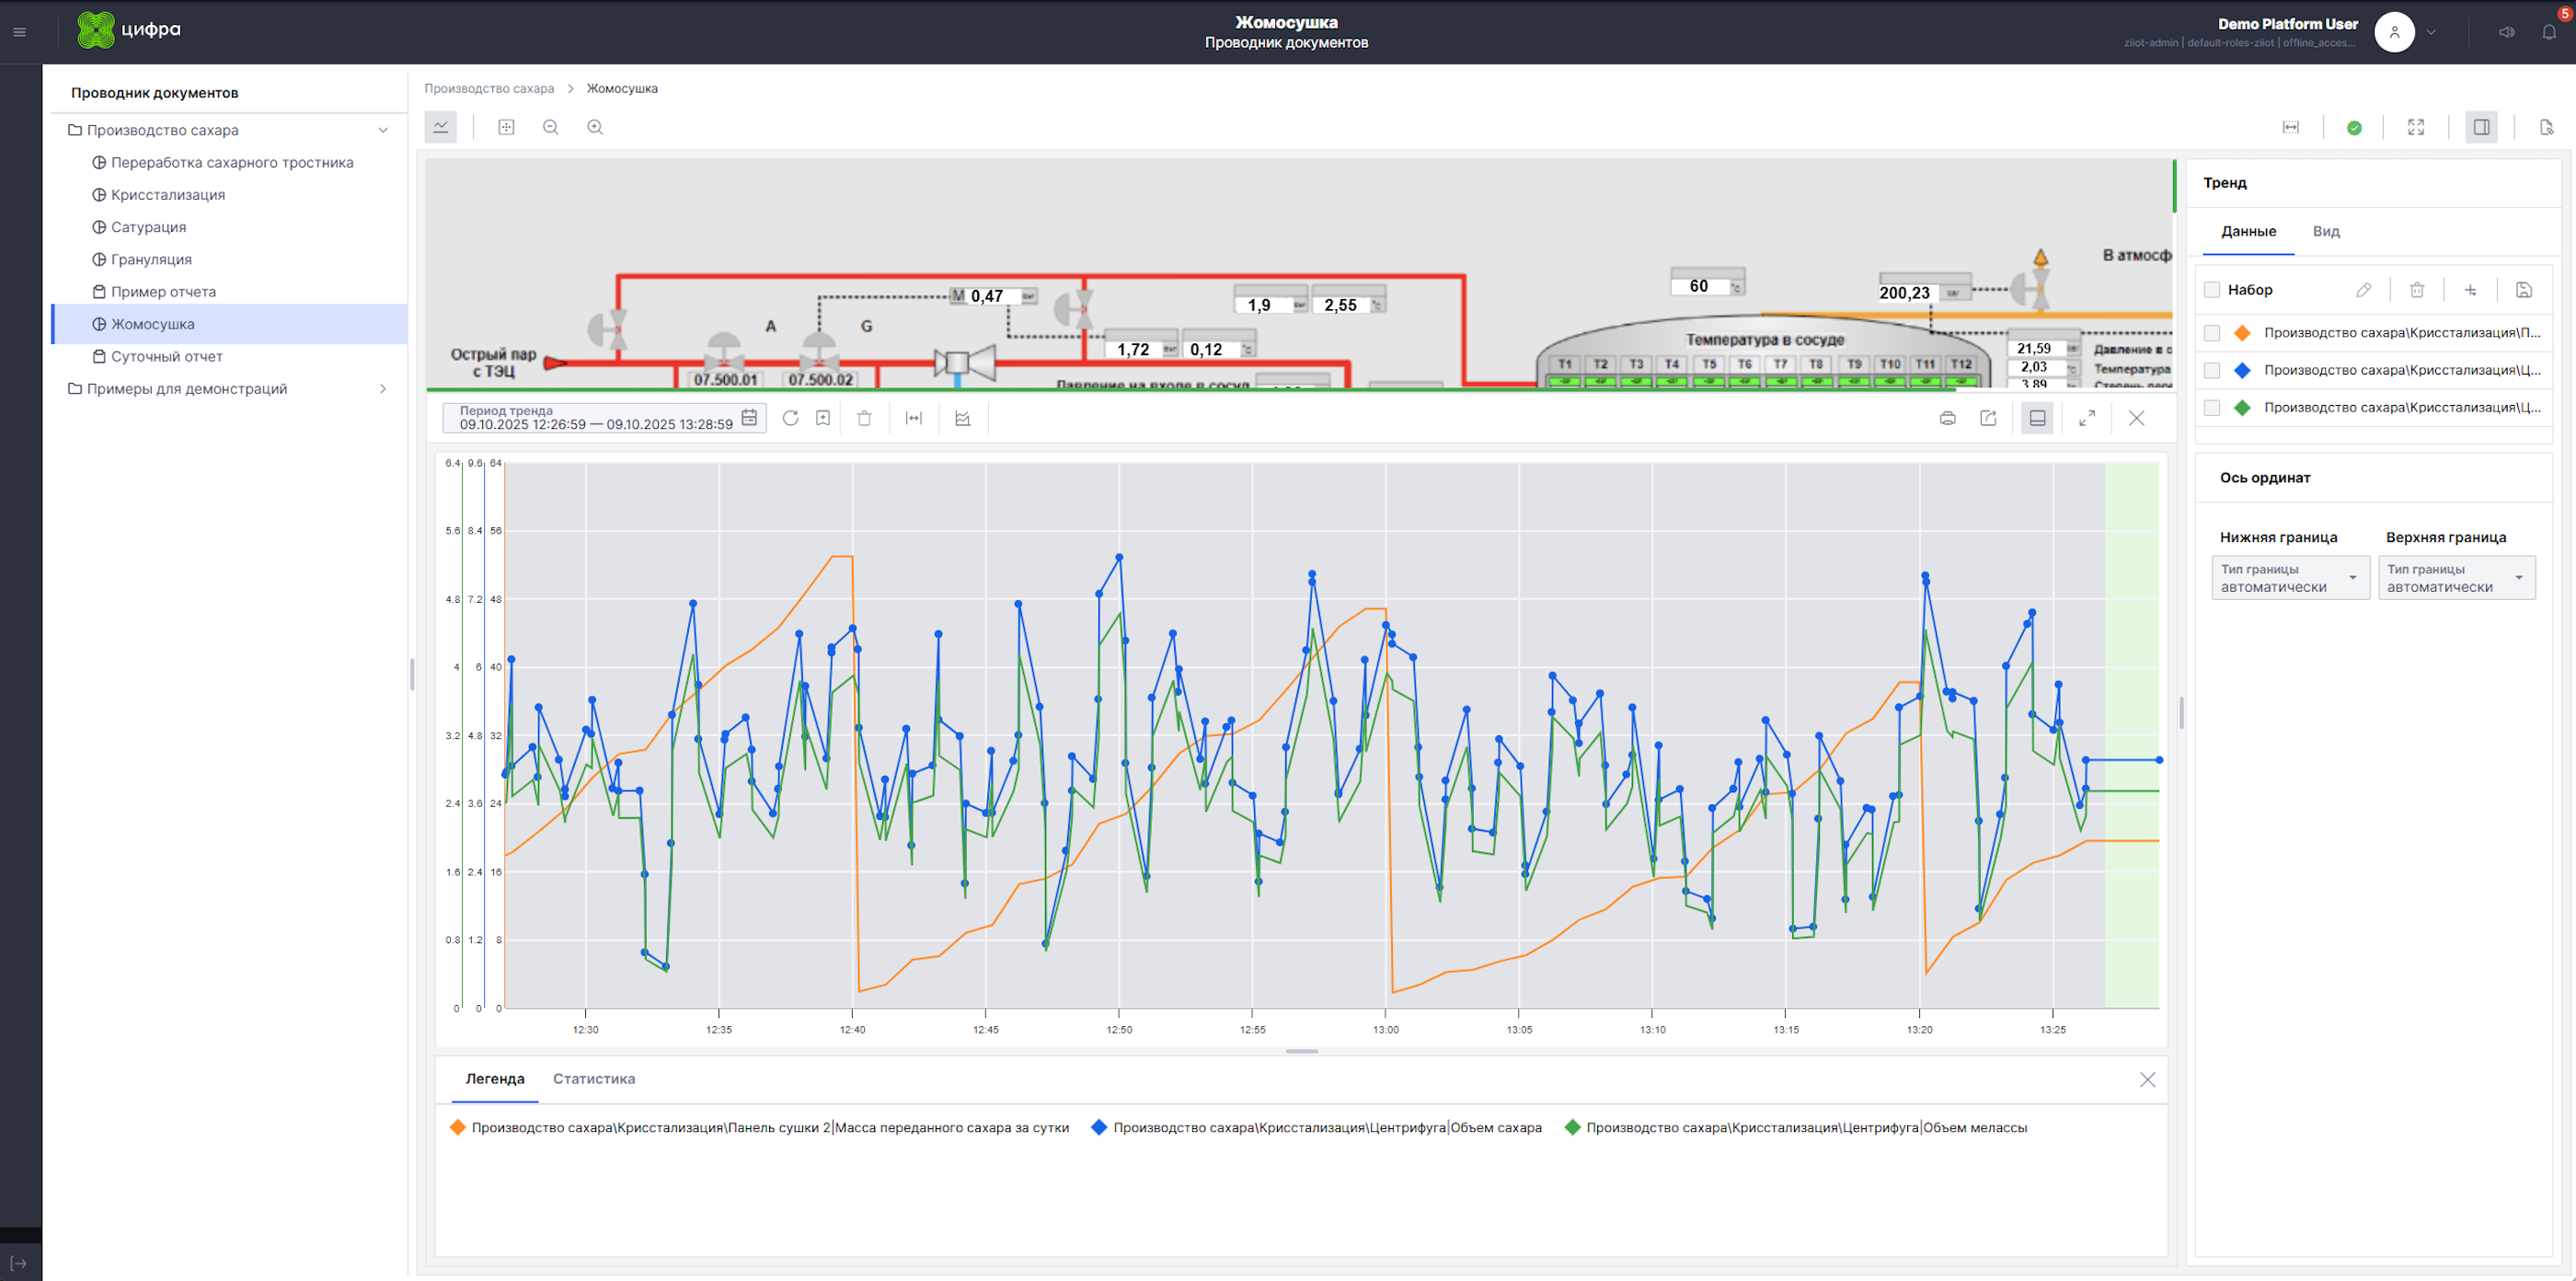Image resolution: width=2576 pixels, height=1281 pixels.
Task: Check the orange series checkbox
Action: [x=2212, y=333]
